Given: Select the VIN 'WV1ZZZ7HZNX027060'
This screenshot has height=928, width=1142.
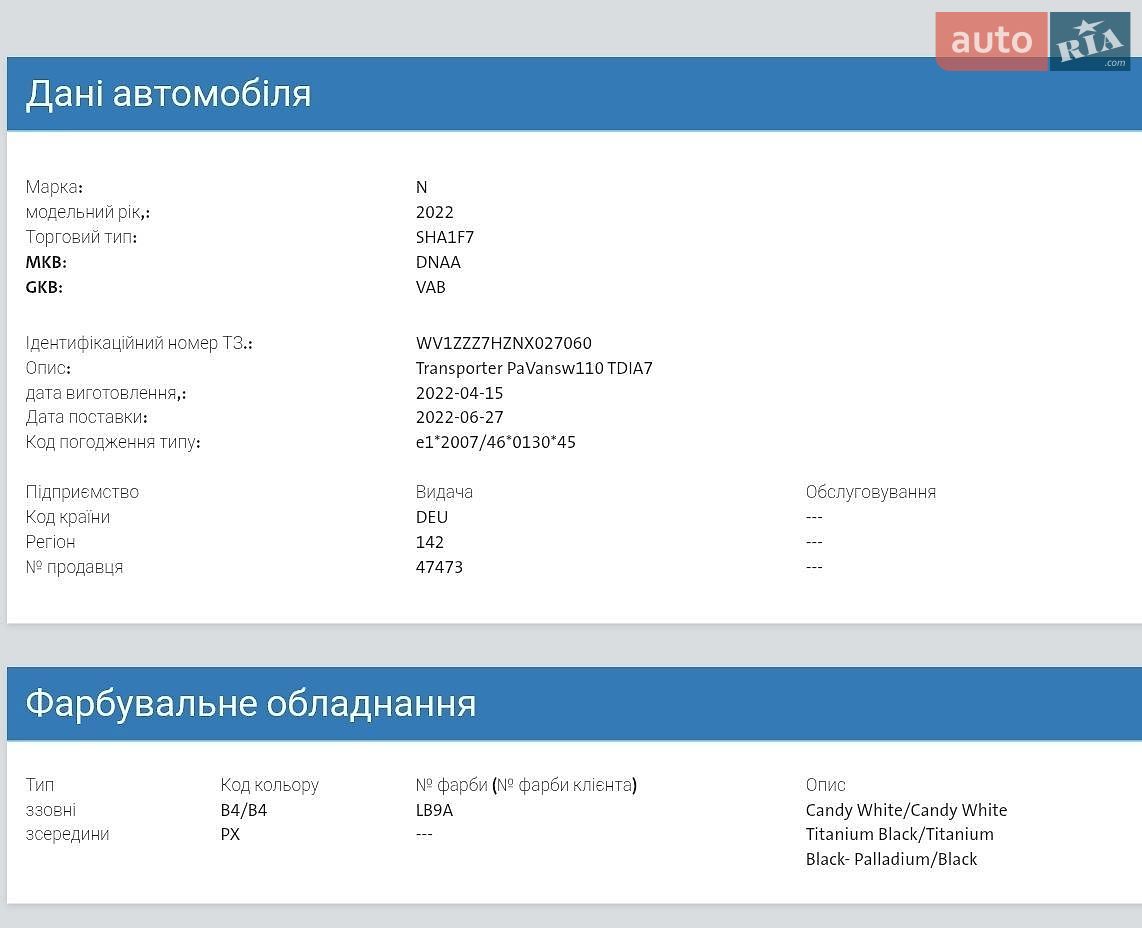Looking at the screenshot, I should [x=504, y=343].
